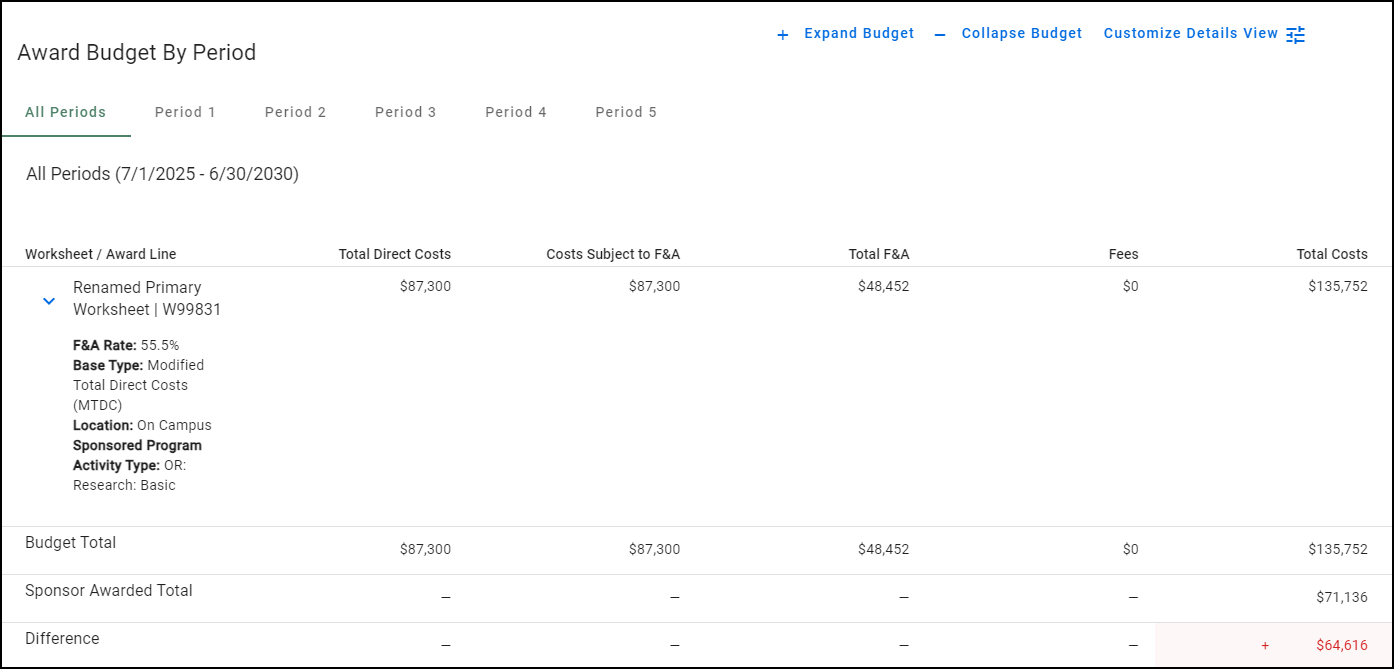This screenshot has width=1394, height=669.
Task: Open the Period 1 tab
Action: coord(185,112)
